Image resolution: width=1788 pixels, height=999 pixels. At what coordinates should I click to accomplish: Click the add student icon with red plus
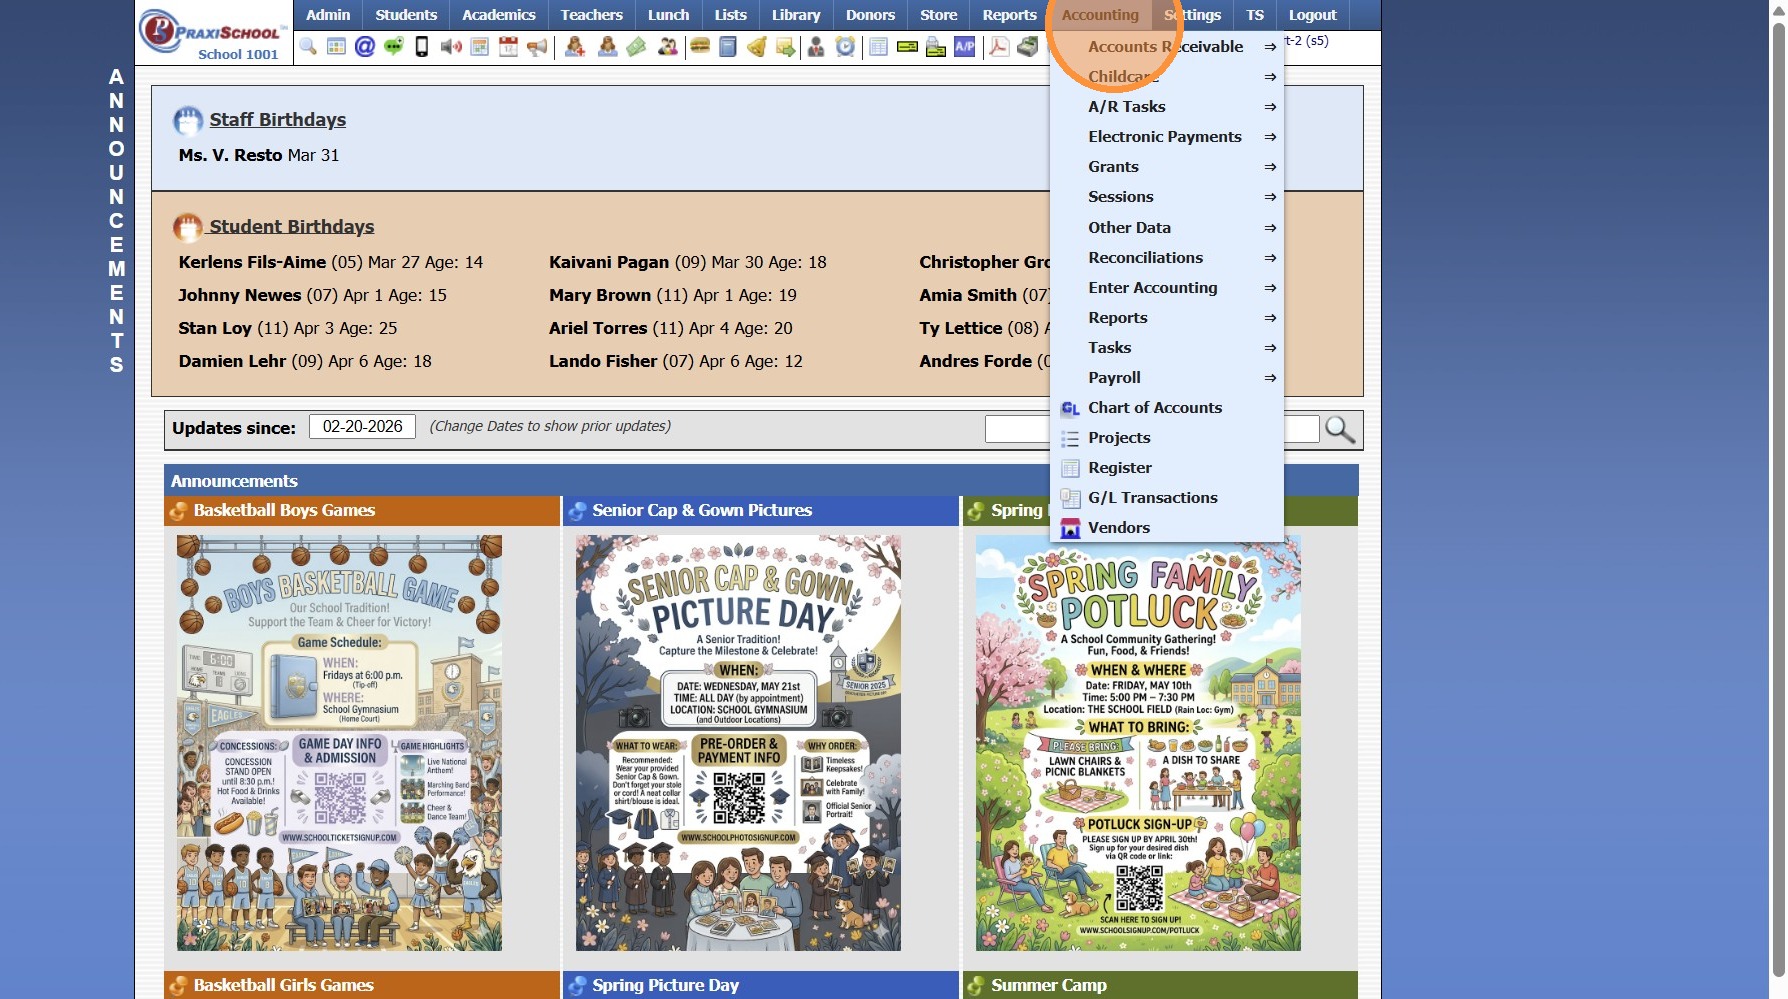(575, 47)
